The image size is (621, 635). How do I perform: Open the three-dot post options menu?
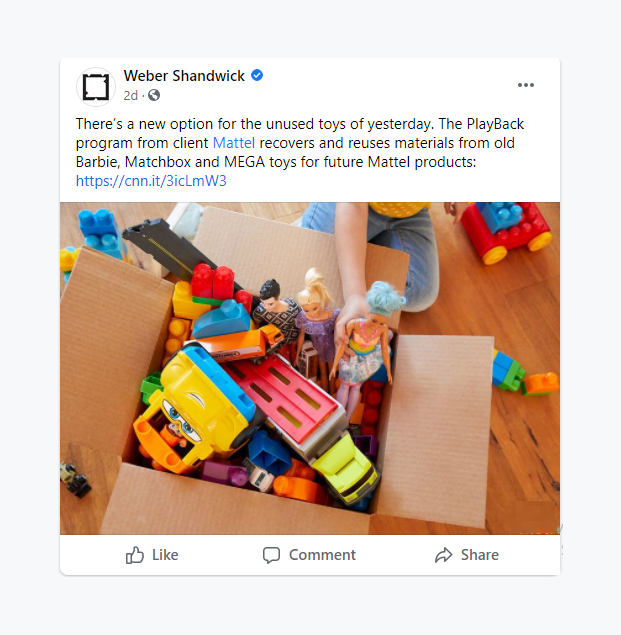tap(526, 85)
